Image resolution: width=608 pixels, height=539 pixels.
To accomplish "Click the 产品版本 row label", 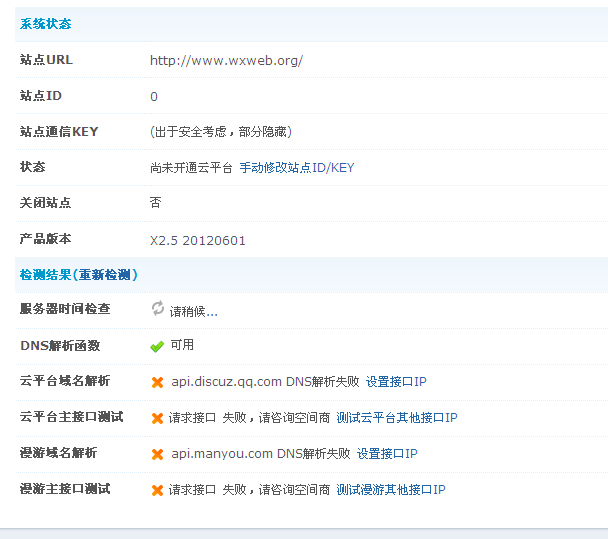I will [x=45, y=238].
